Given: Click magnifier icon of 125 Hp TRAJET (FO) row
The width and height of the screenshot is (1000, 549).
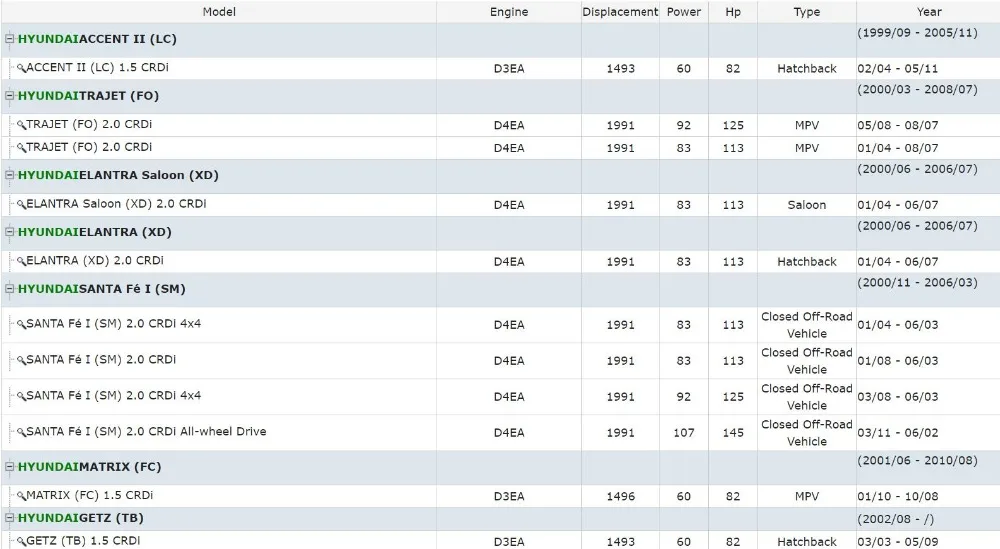Looking at the screenshot, I should click(21, 124).
